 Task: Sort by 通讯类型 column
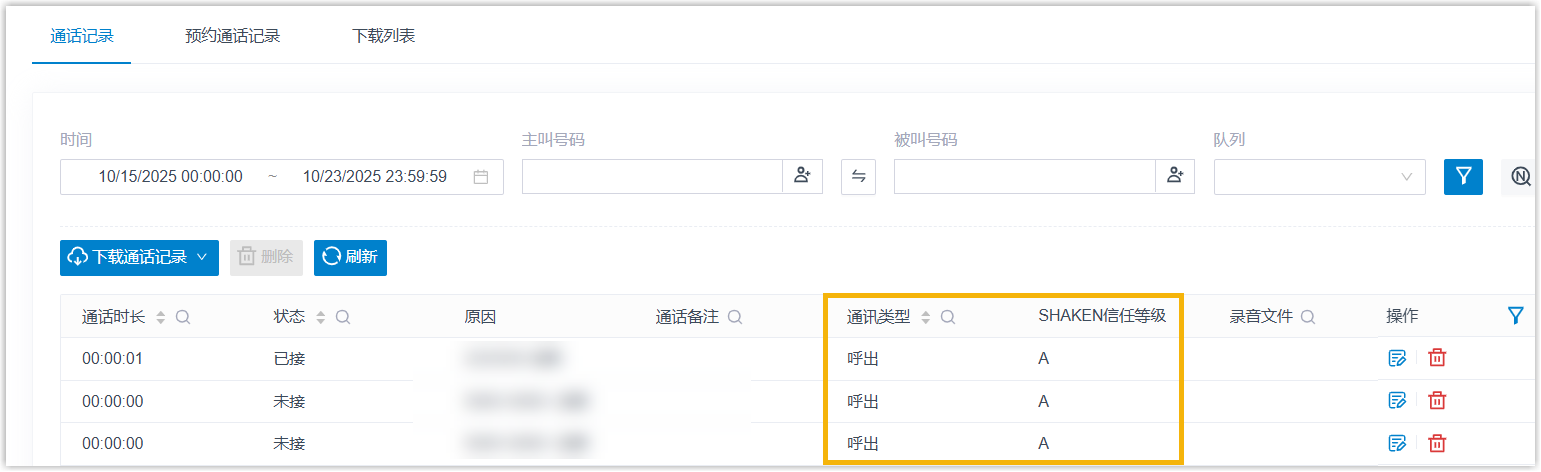(925, 317)
